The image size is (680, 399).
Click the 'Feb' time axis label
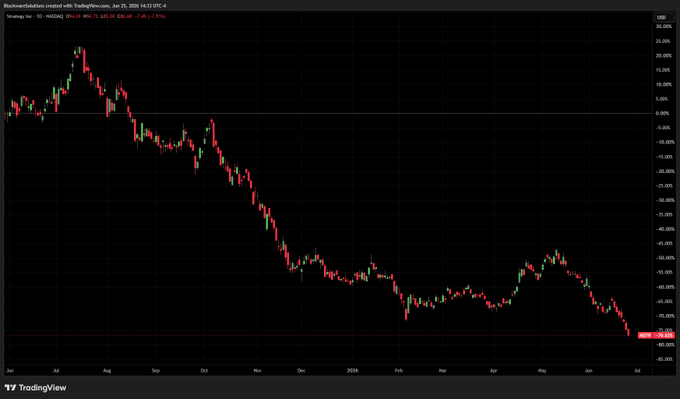click(399, 371)
